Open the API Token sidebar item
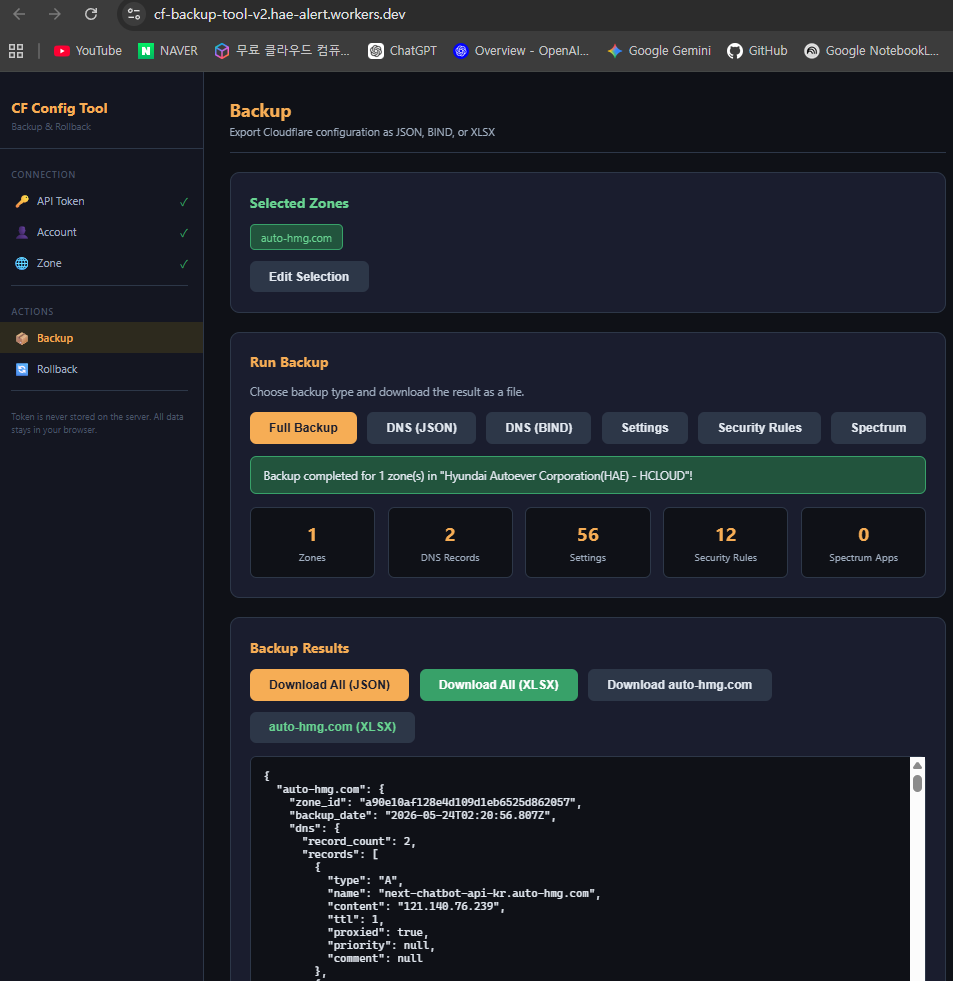 (101, 201)
